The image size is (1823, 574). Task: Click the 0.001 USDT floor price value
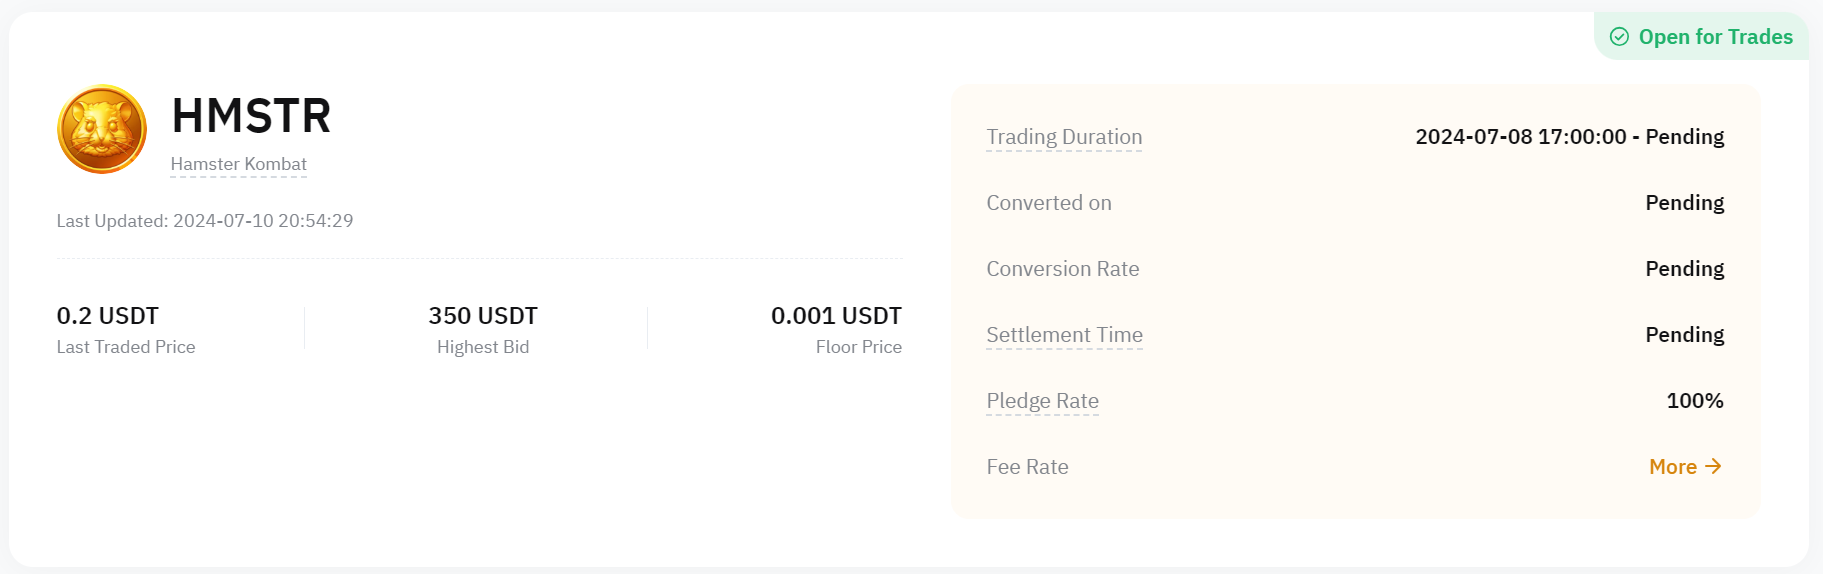coord(836,316)
